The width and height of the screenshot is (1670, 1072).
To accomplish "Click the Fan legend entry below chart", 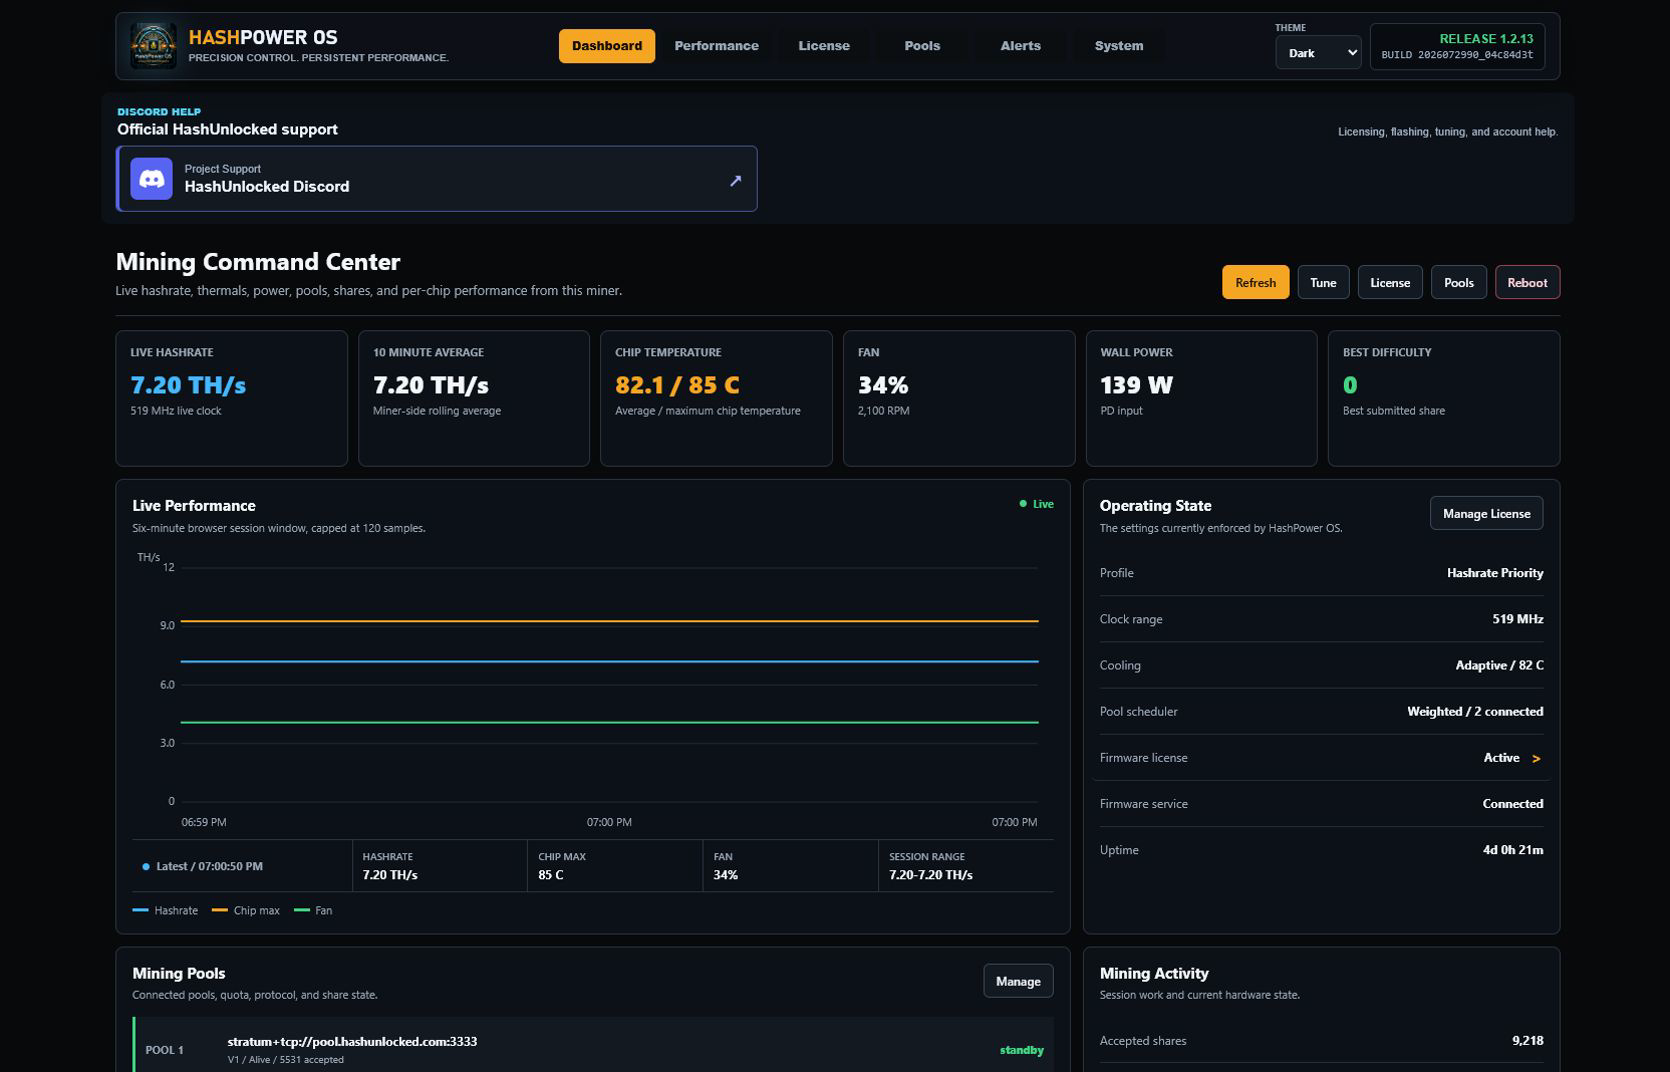I will pyautogui.click(x=313, y=910).
